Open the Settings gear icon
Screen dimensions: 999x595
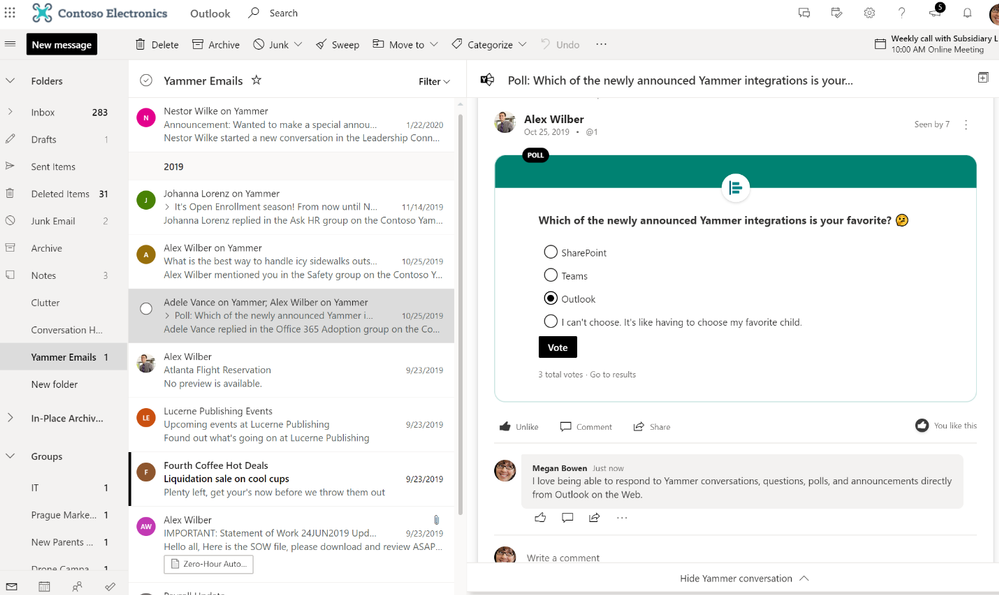(x=869, y=13)
